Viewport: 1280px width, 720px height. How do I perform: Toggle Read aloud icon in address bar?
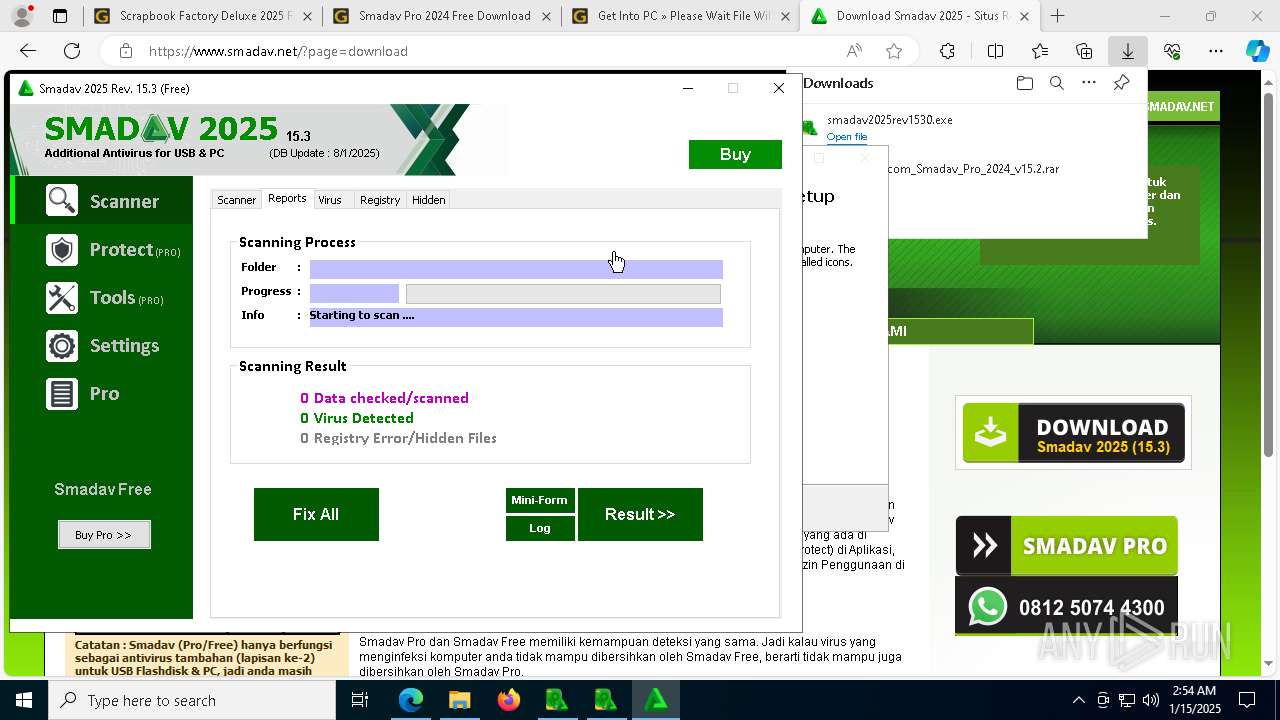pos(854,51)
